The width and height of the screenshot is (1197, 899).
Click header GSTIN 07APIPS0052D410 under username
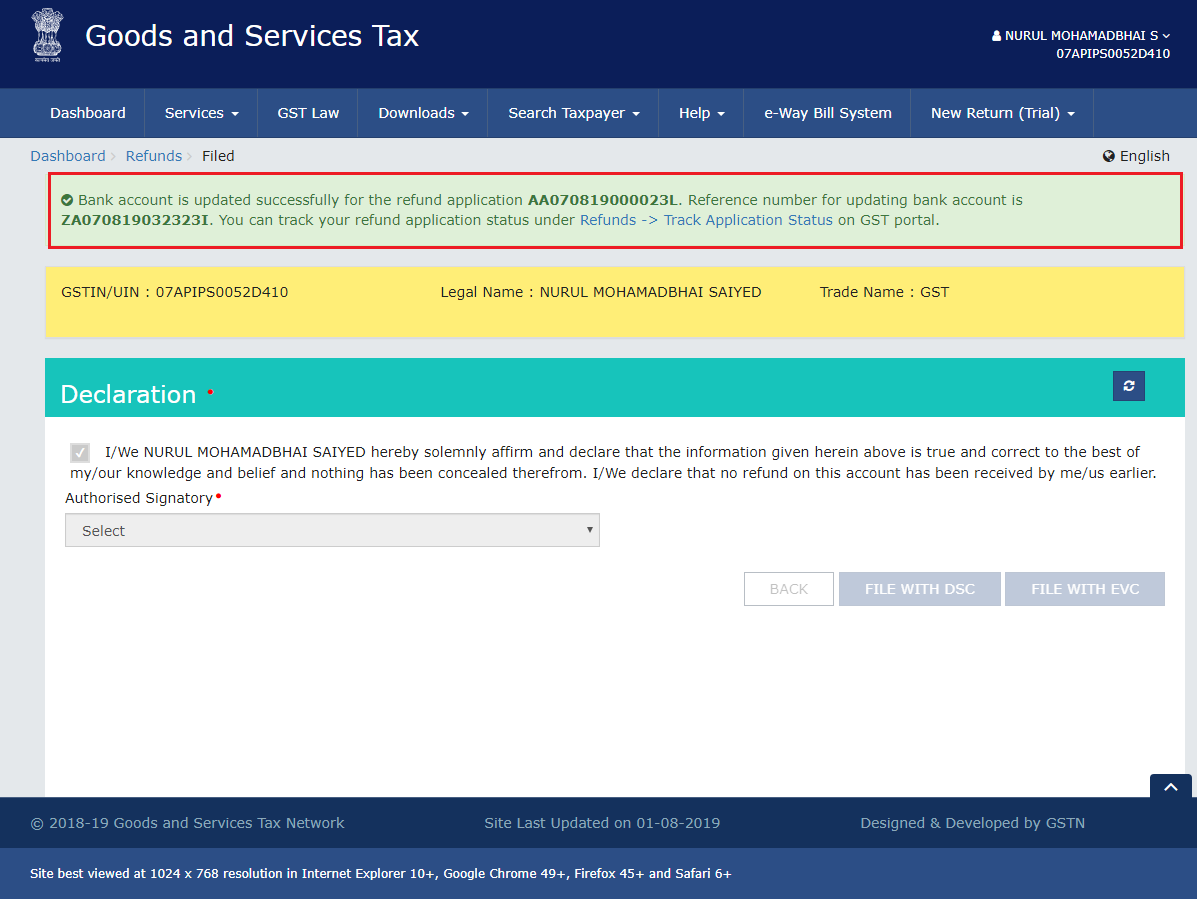[1112, 53]
